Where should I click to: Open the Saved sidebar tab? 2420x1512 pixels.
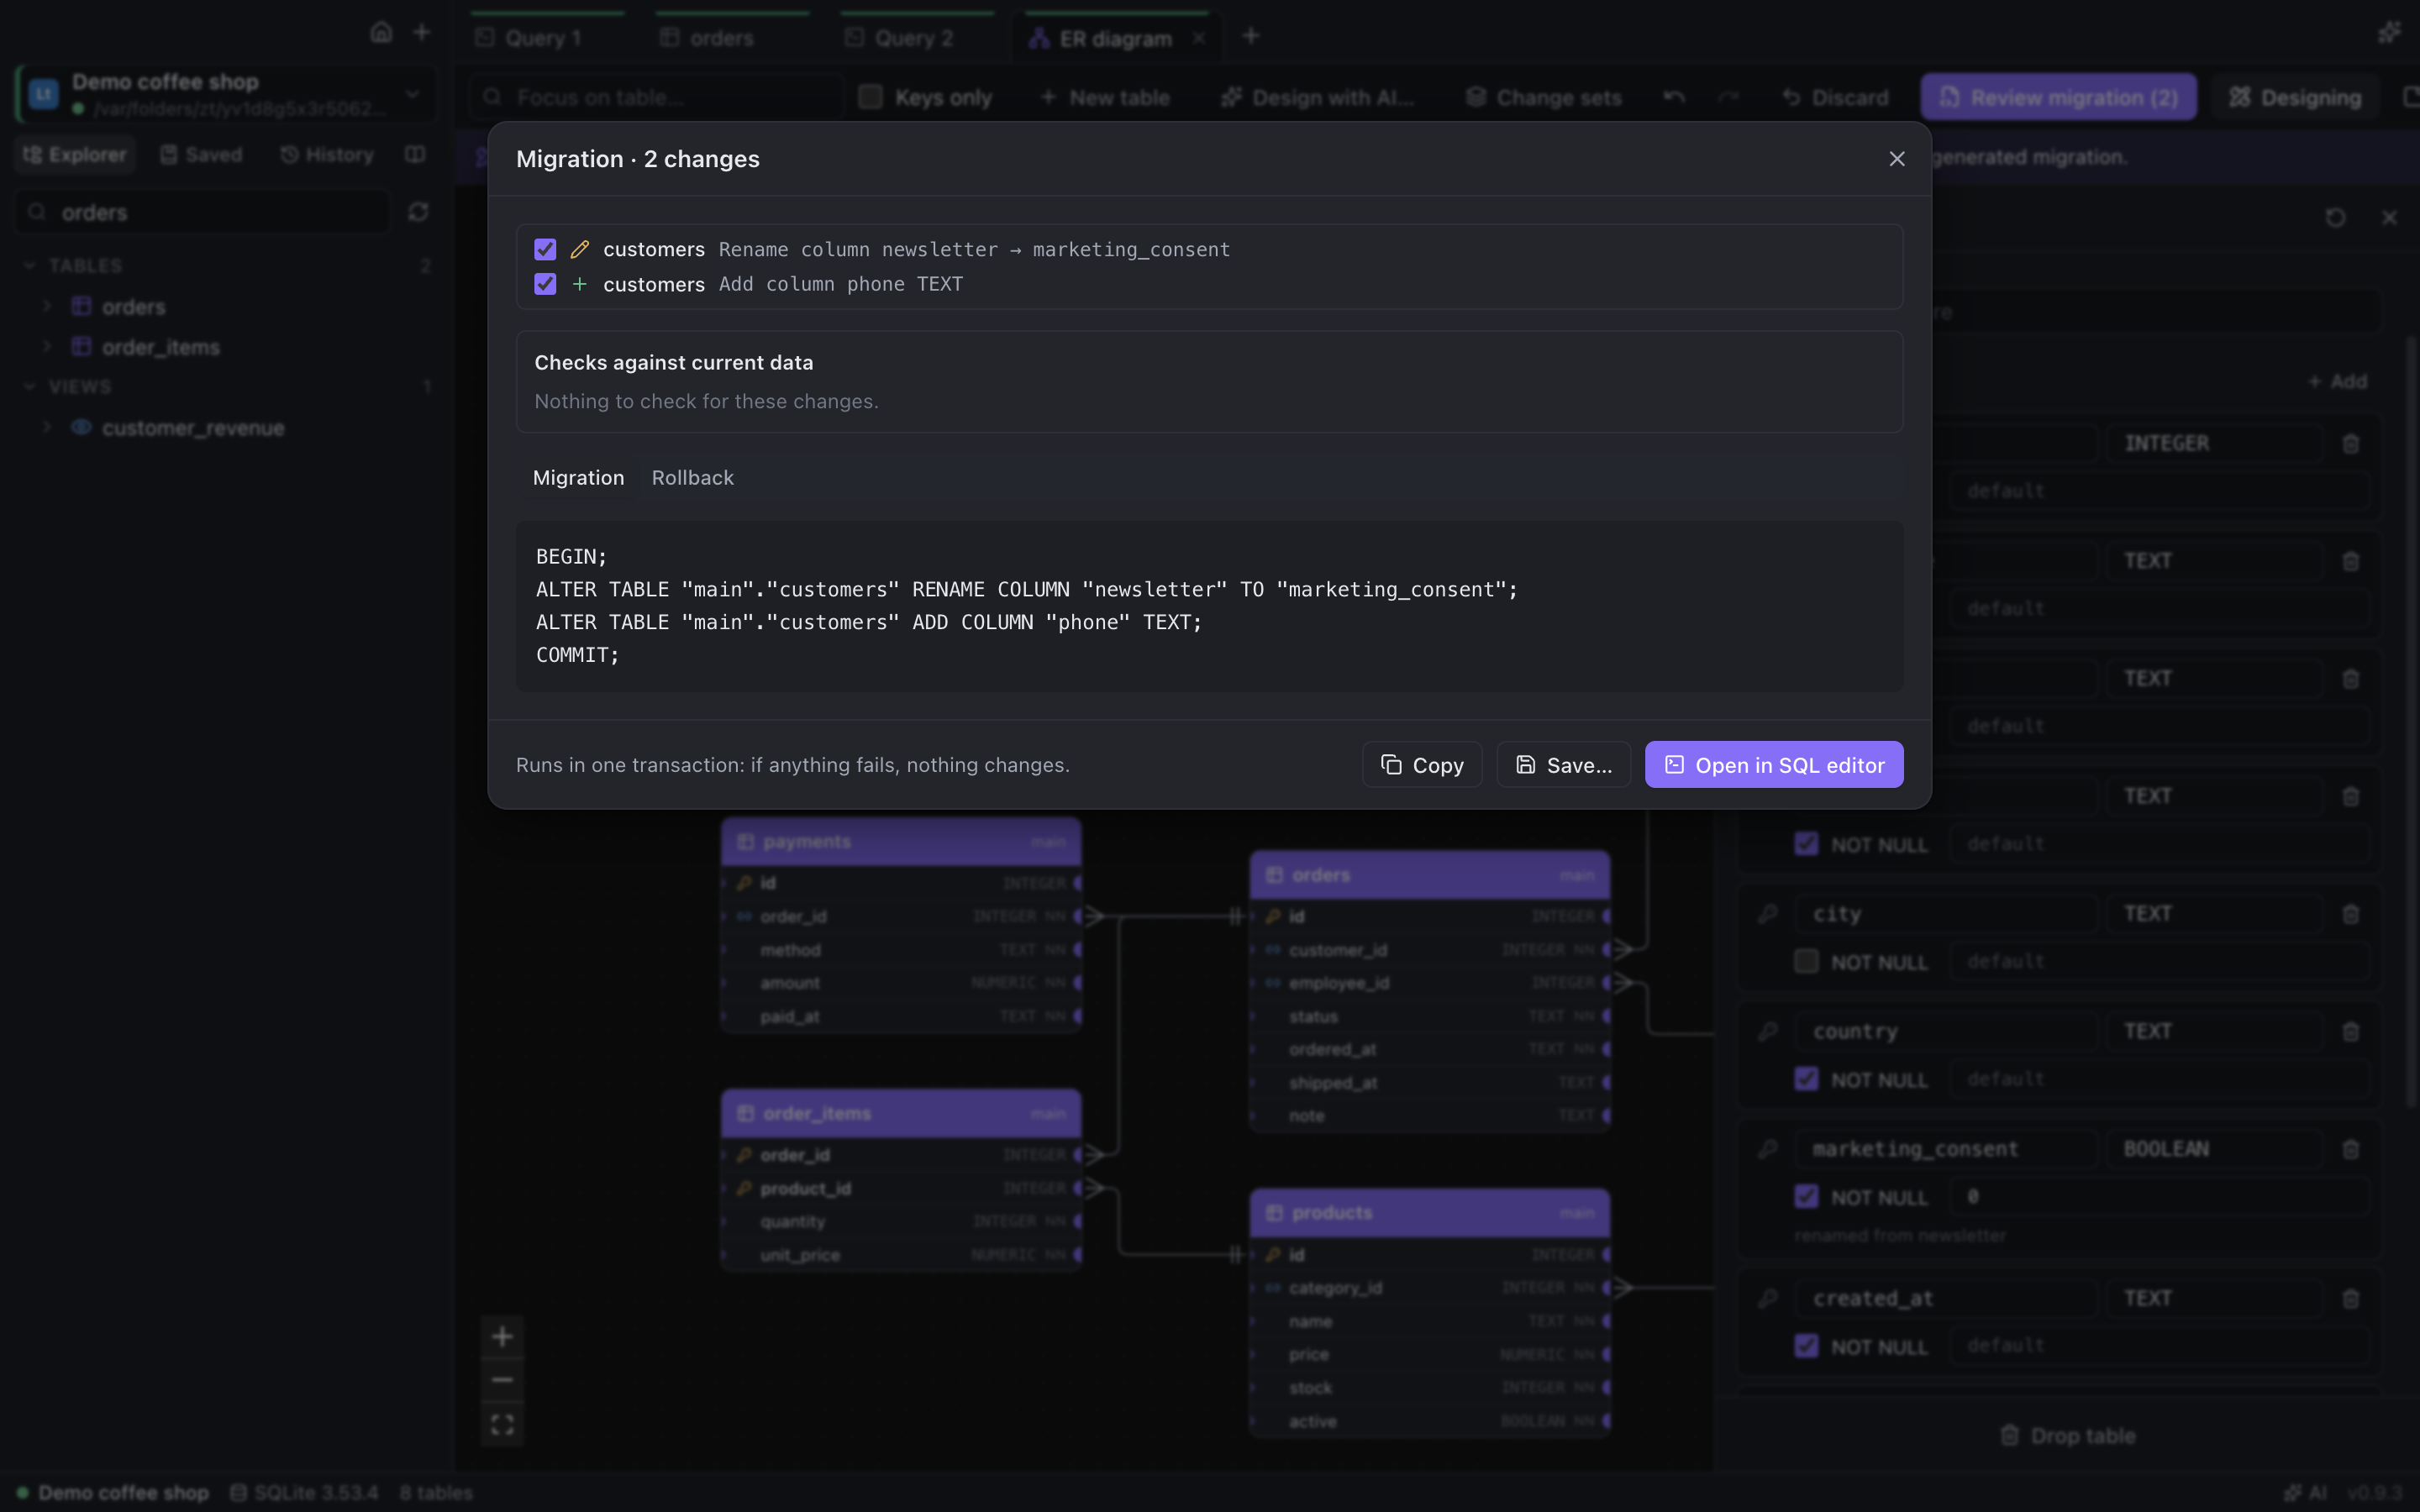tap(201, 155)
